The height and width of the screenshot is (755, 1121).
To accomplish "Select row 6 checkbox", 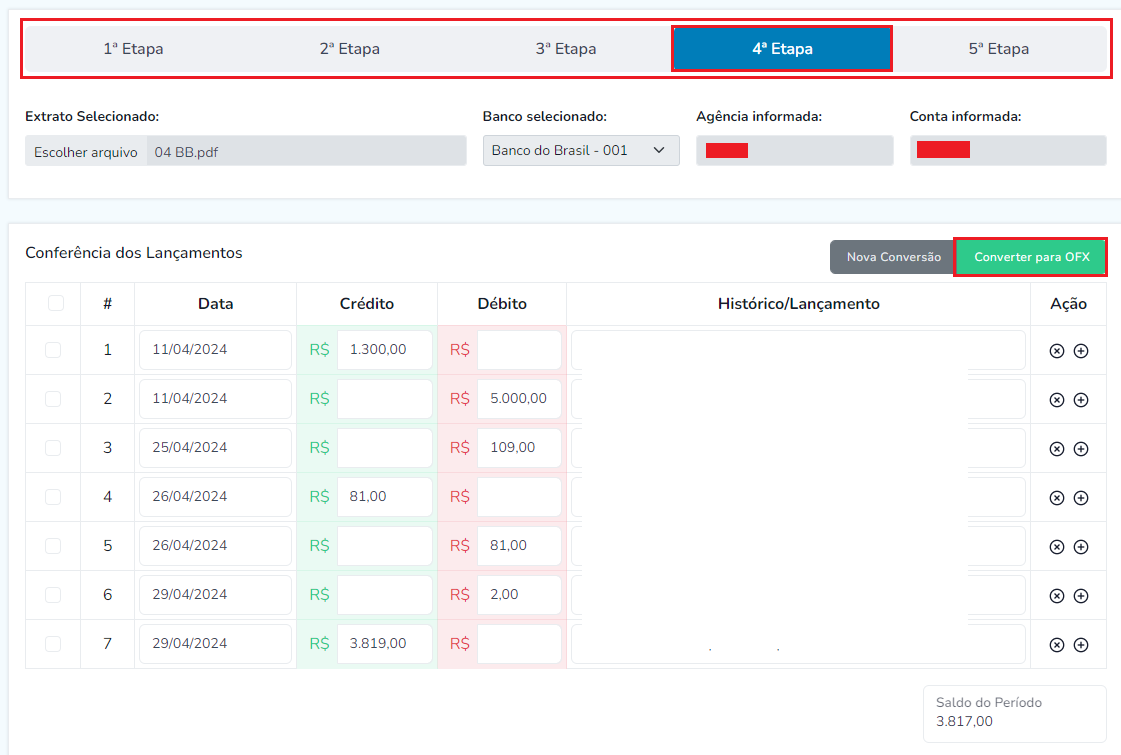I will coord(53,594).
